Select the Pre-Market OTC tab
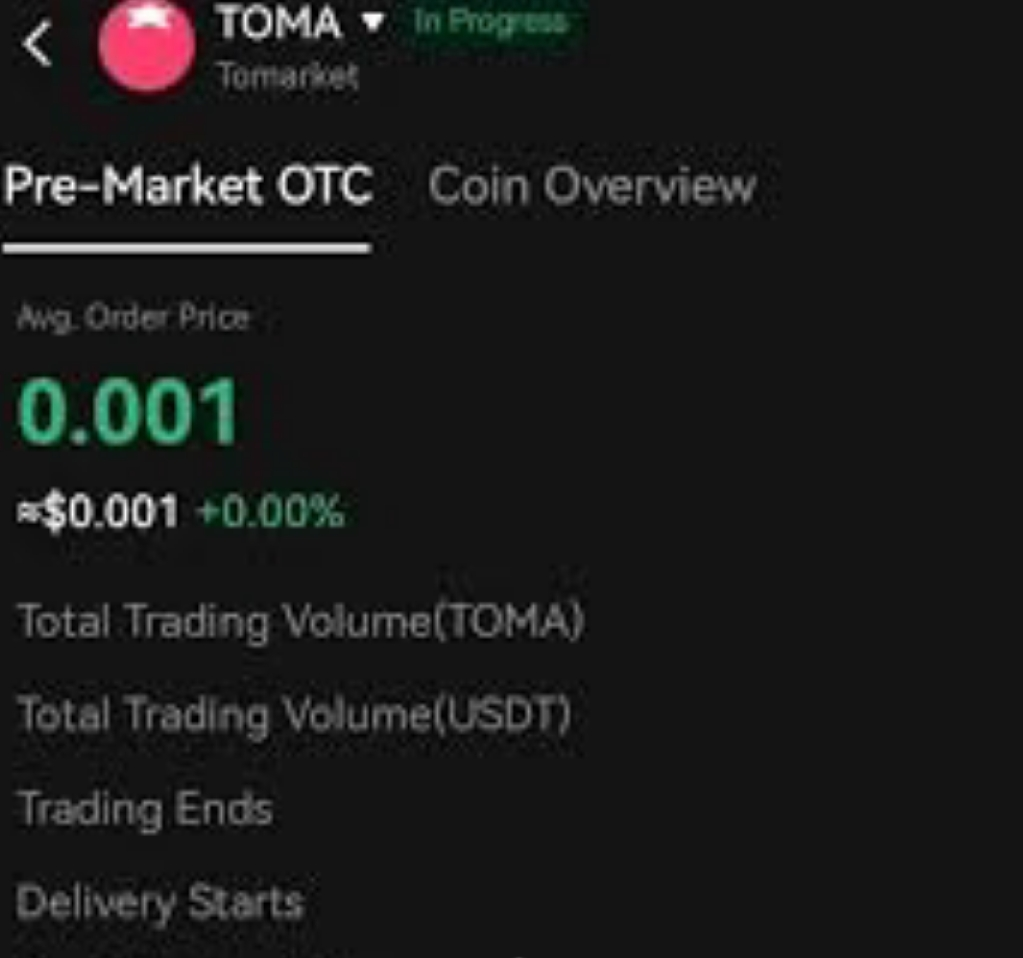The height and width of the screenshot is (958, 1023). click(x=188, y=186)
